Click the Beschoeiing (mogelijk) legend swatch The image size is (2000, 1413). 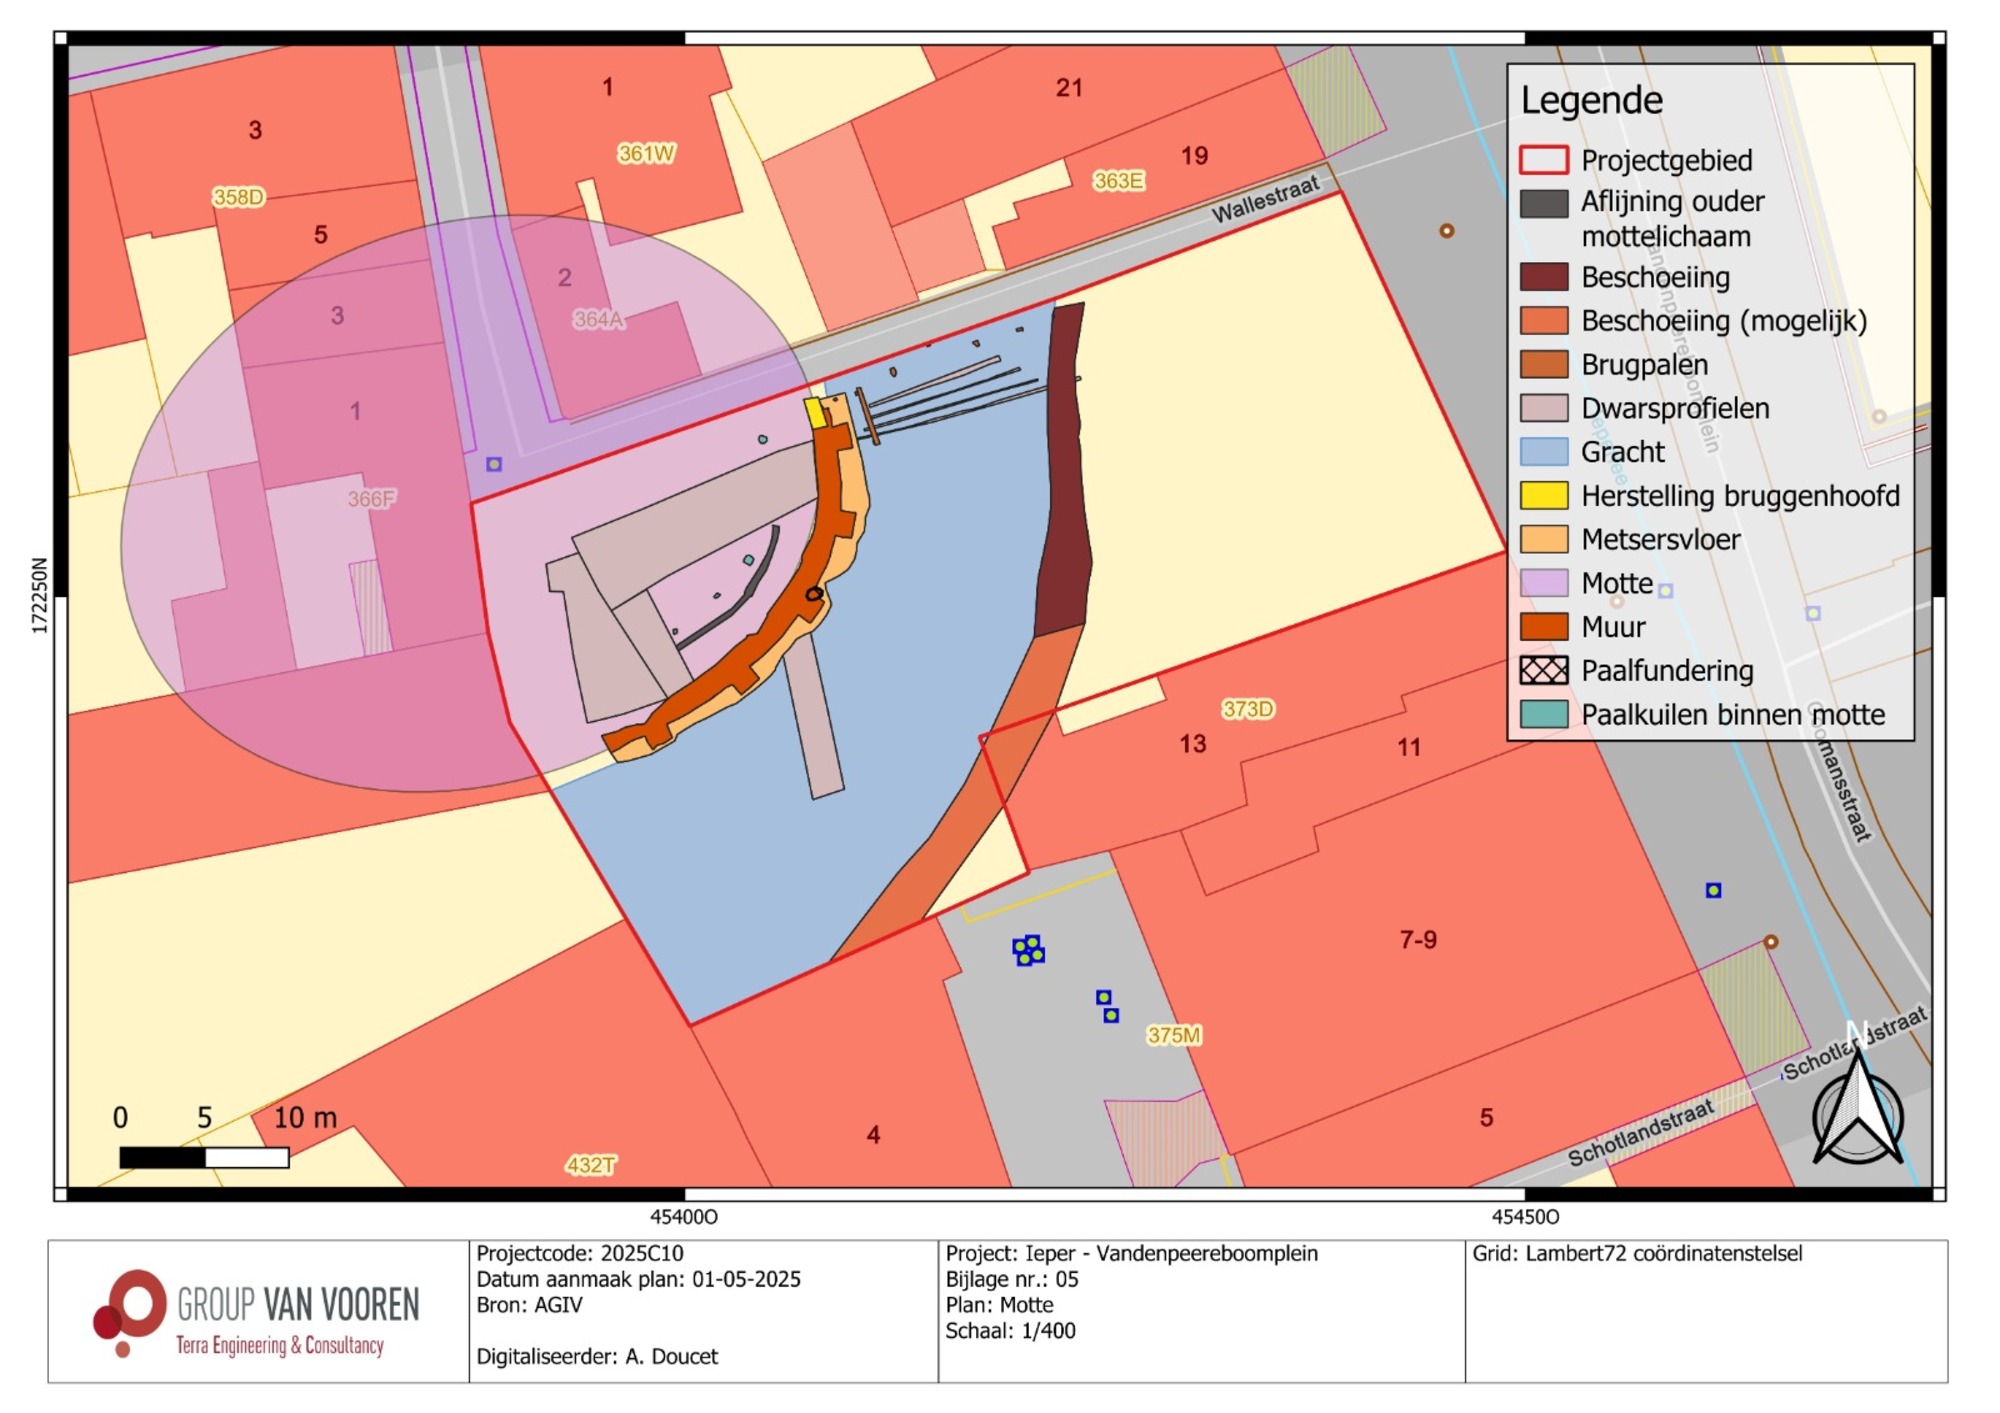point(1544,321)
